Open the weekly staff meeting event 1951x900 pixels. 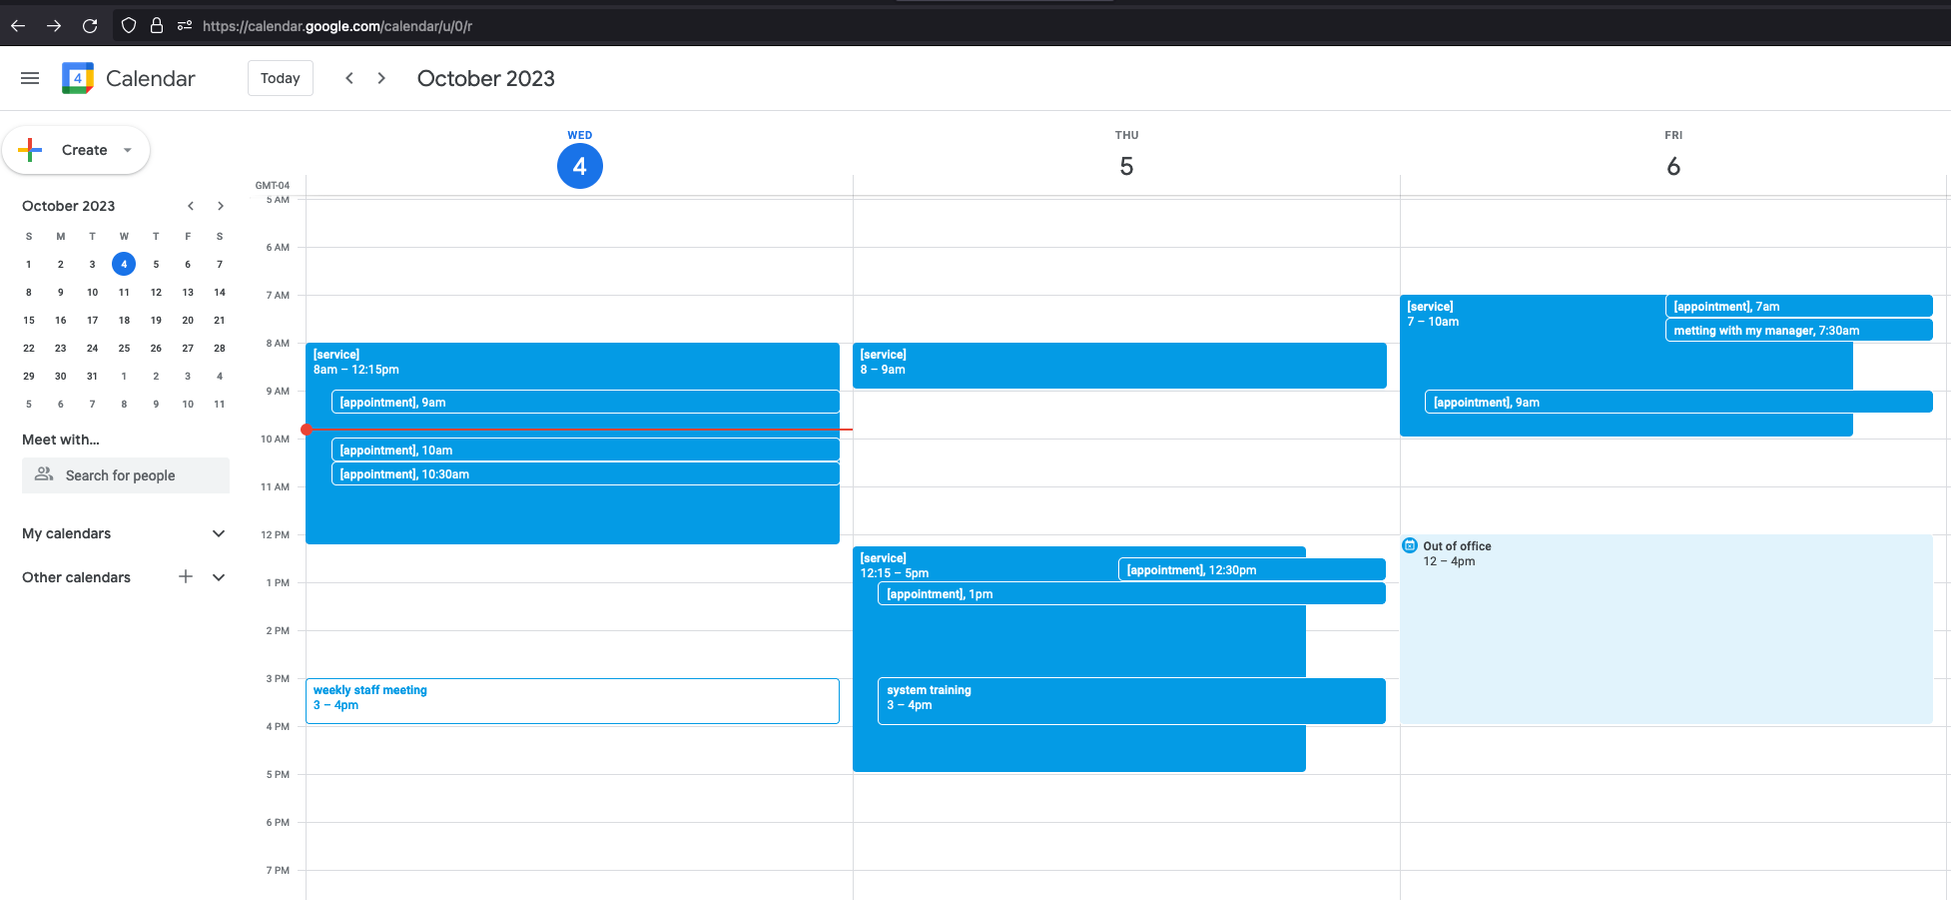tap(572, 701)
